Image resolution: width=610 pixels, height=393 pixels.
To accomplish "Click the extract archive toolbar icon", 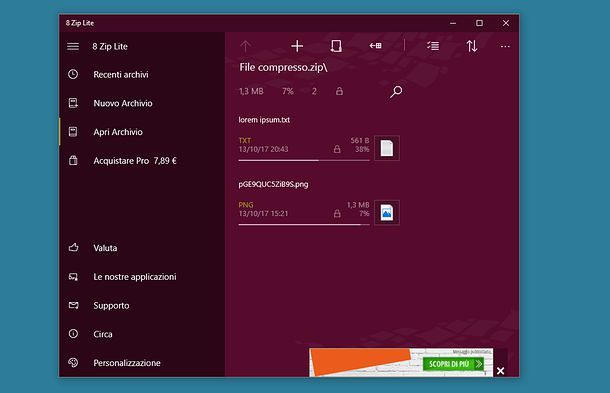I will point(336,46).
